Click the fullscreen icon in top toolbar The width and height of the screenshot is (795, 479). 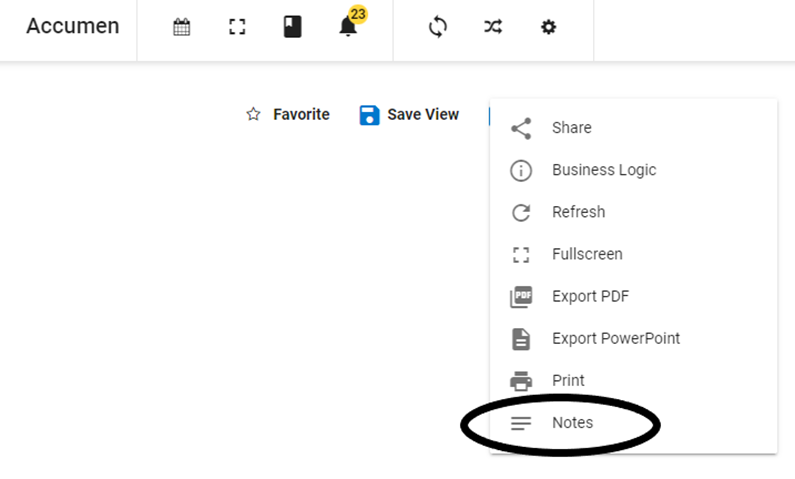(x=237, y=27)
